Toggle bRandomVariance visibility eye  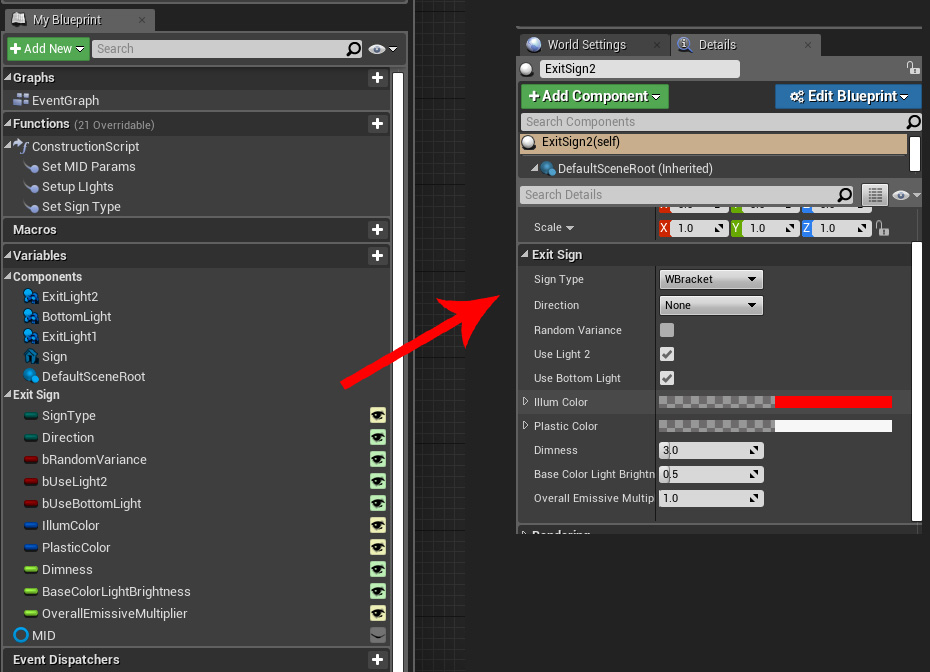coord(378,459)
